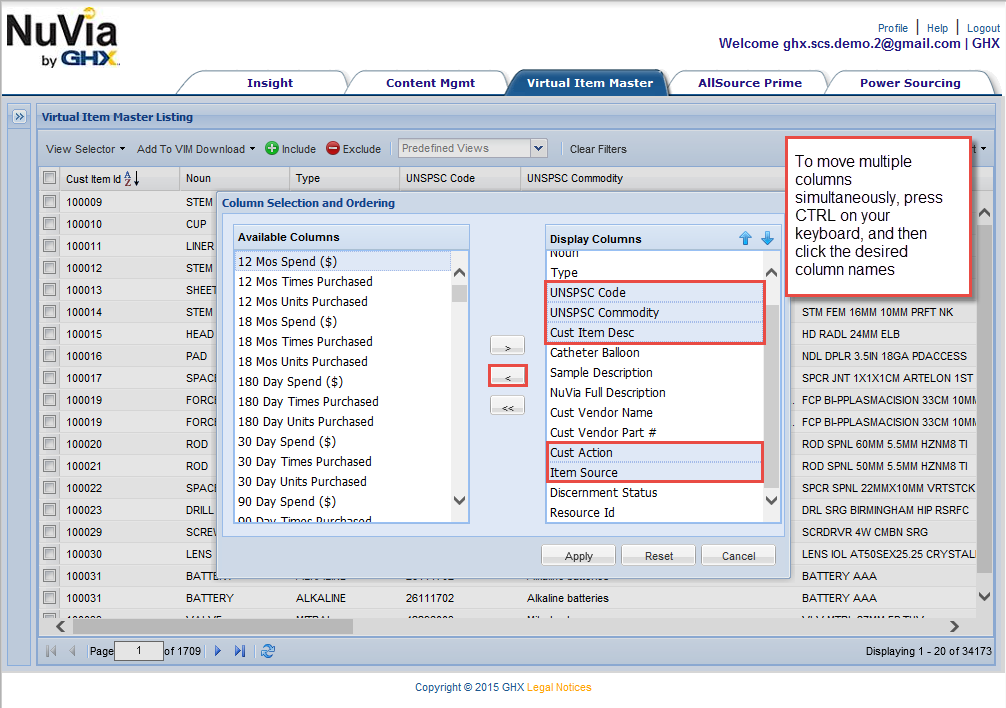Open the Profile link
This screenshot has width=1006, height=708.
pyautogui.click(x=892, y=28)
